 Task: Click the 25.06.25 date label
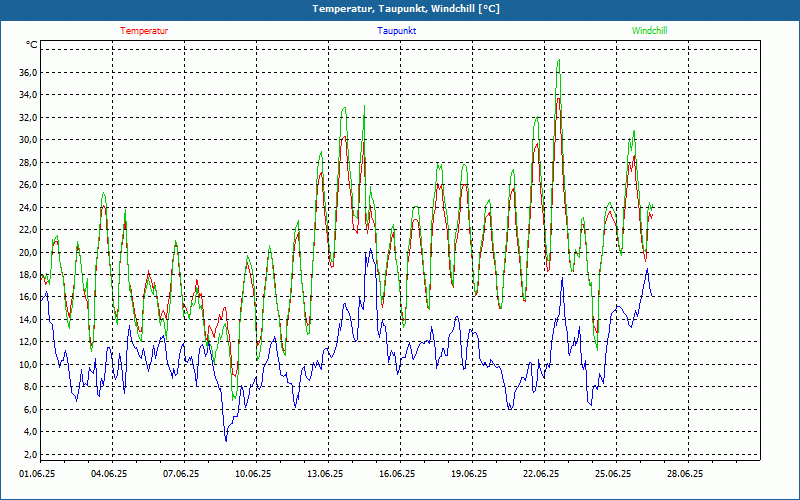point(613,474)
